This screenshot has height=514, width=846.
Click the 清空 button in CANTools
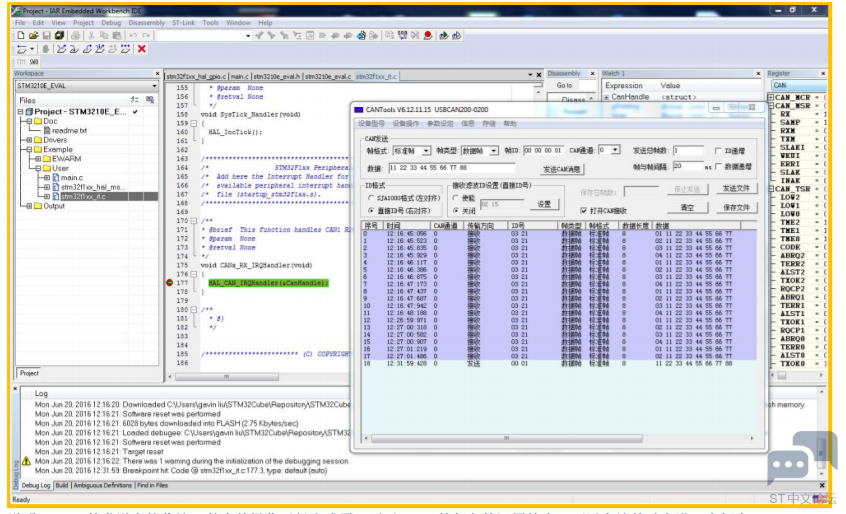687,208
